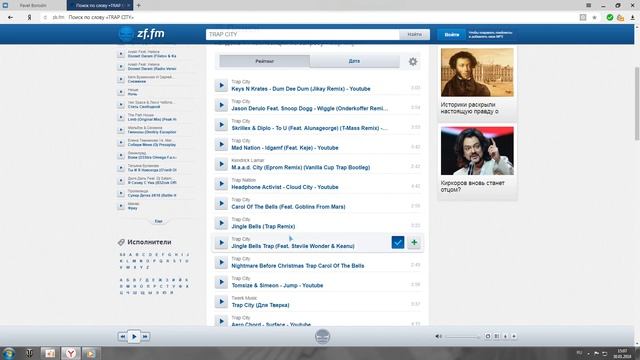Open the Киркоров вновь станет отцом headline
640x360 pixels.
473,186
